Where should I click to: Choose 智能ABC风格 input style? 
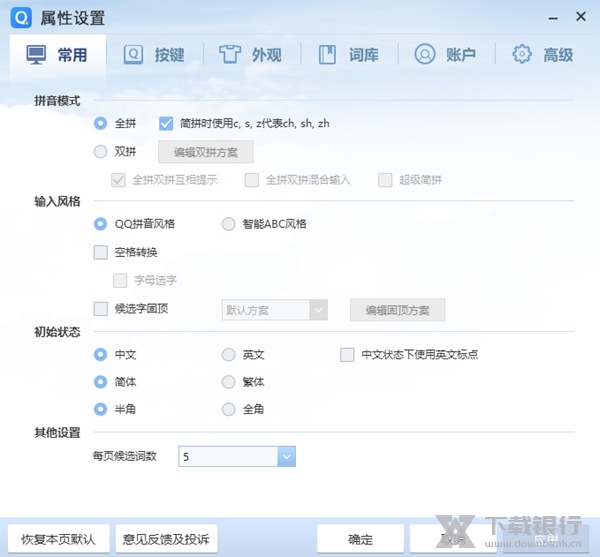coord(228,224)
